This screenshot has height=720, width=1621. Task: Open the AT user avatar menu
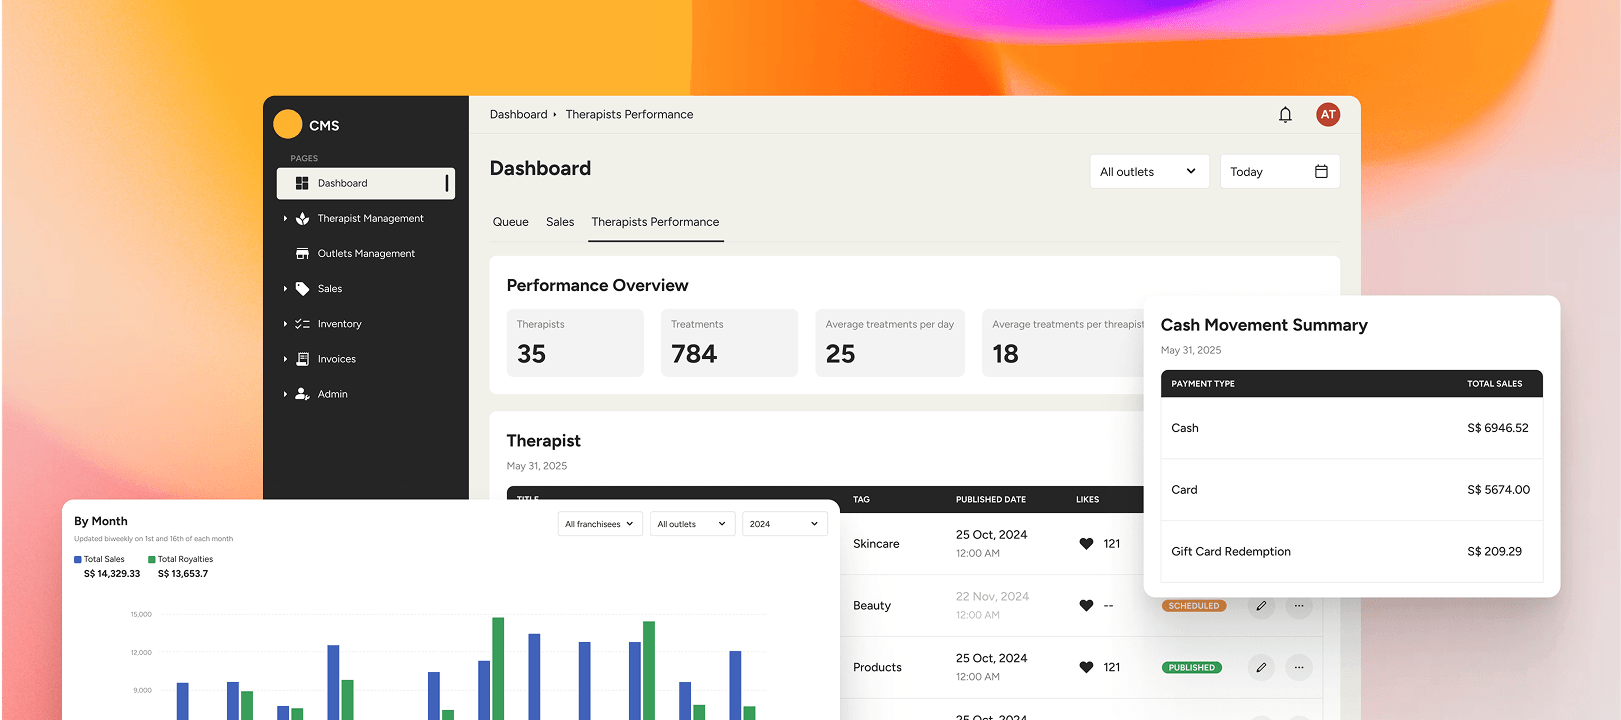1328,115
